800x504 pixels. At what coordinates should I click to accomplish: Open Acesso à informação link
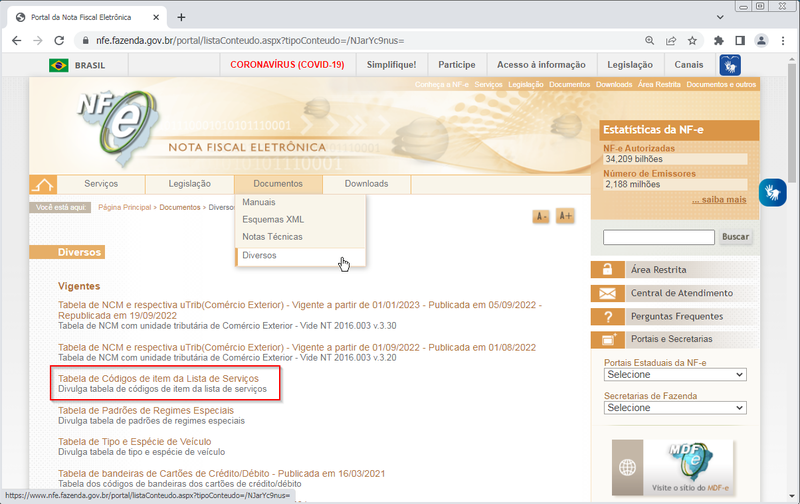tap(541, 65)
